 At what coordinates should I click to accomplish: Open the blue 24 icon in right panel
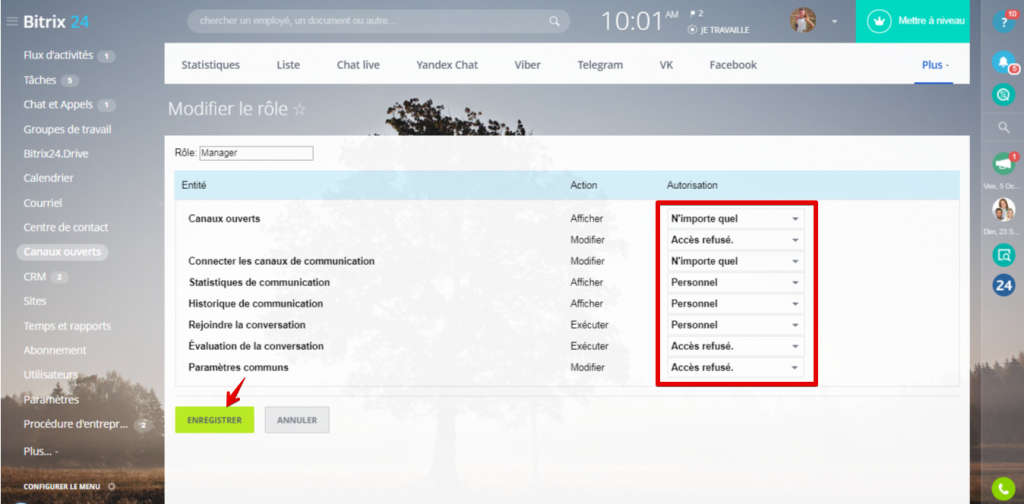click(x=1004, y=285)
